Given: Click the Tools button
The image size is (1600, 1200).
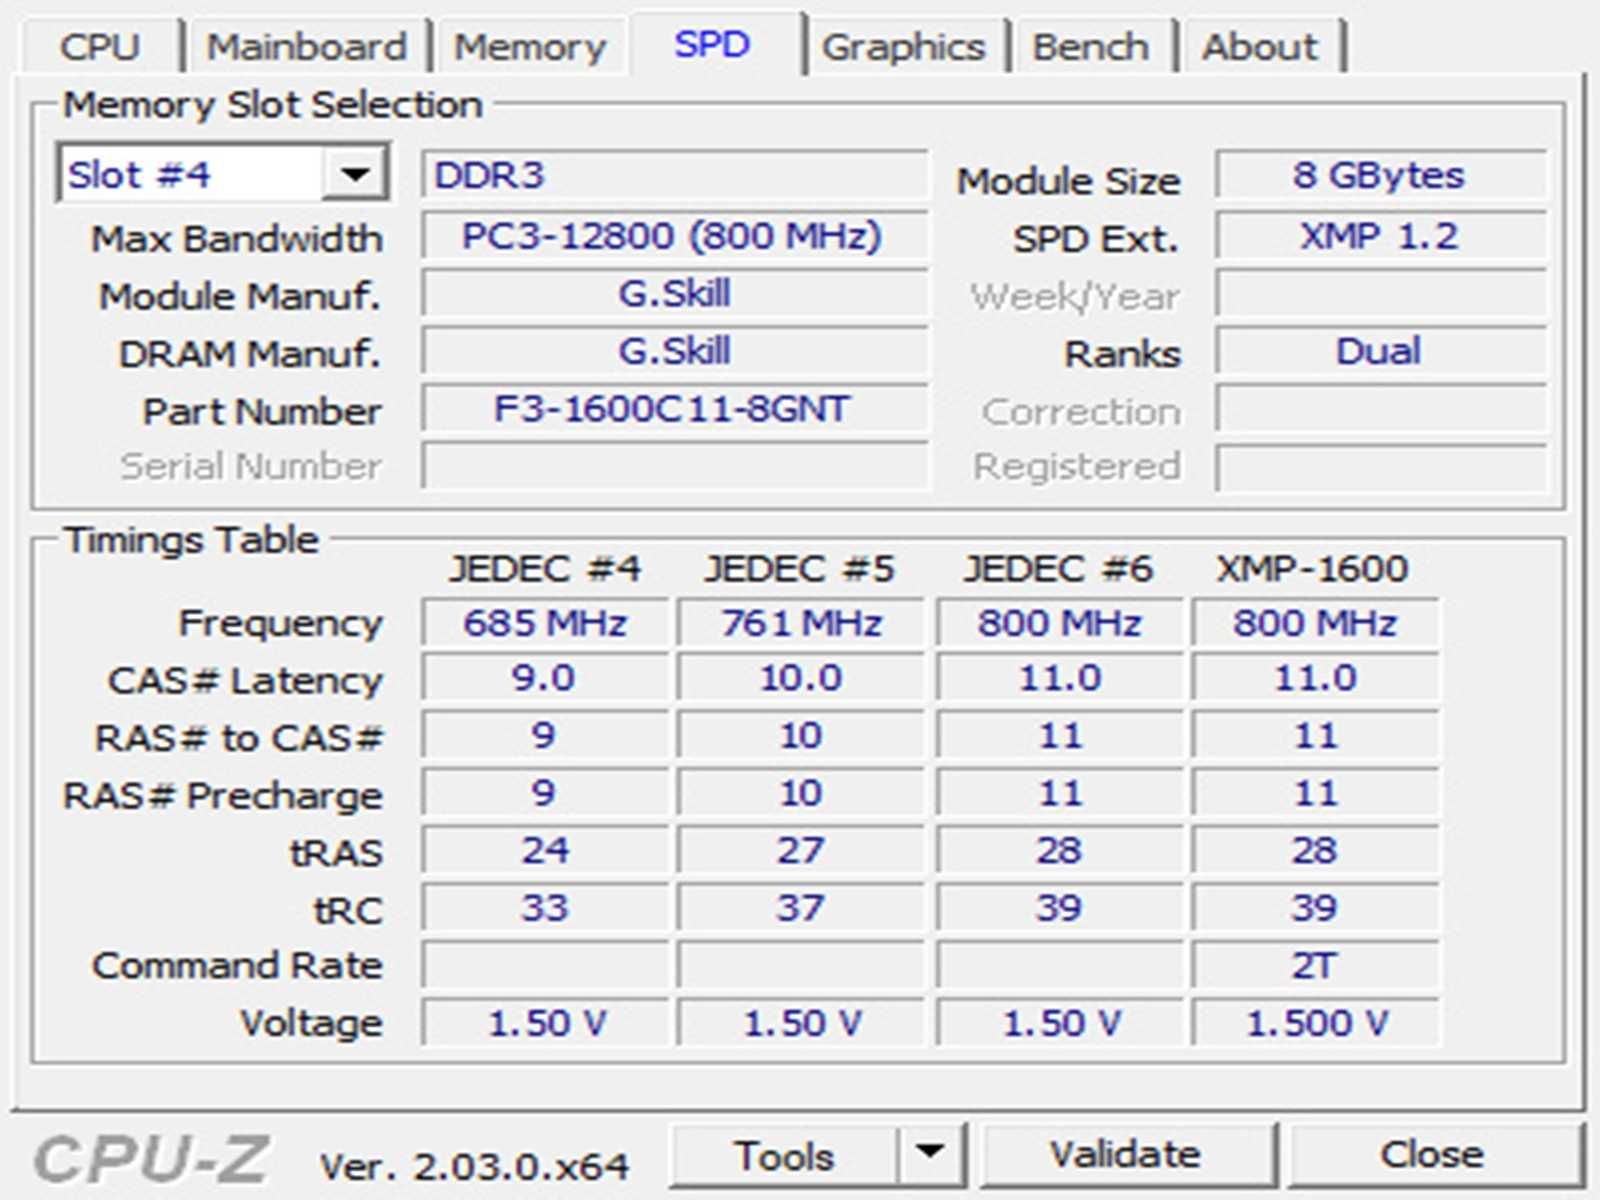Looking at the screenshot, I should click(784, 1155).
